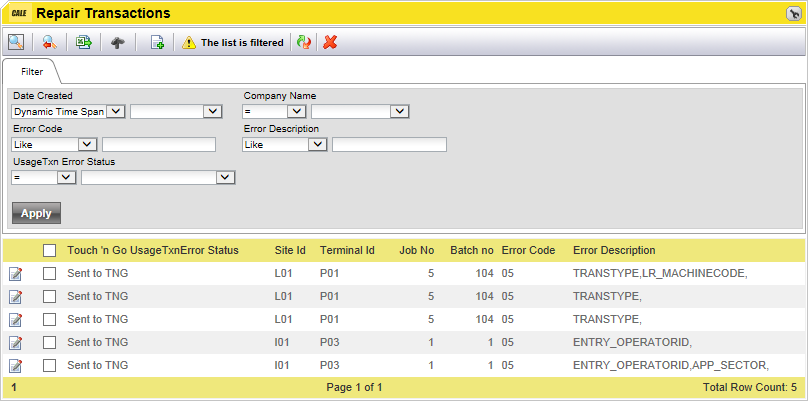
Task: Select the Filter tab
Action: [x=31, y=72]
